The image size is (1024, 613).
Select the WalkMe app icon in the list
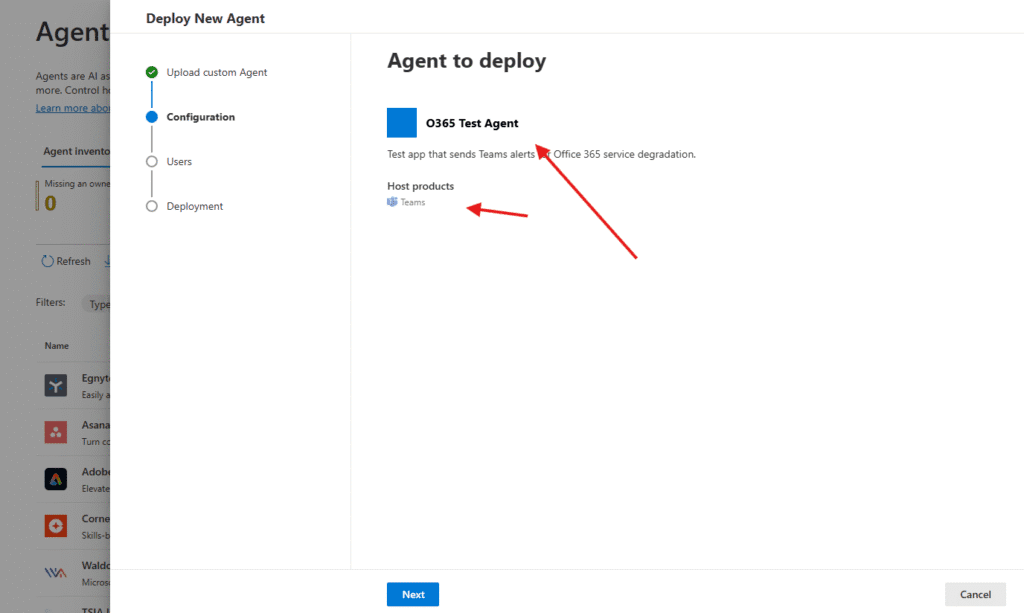pyautogui.click(x=56, y=572)
